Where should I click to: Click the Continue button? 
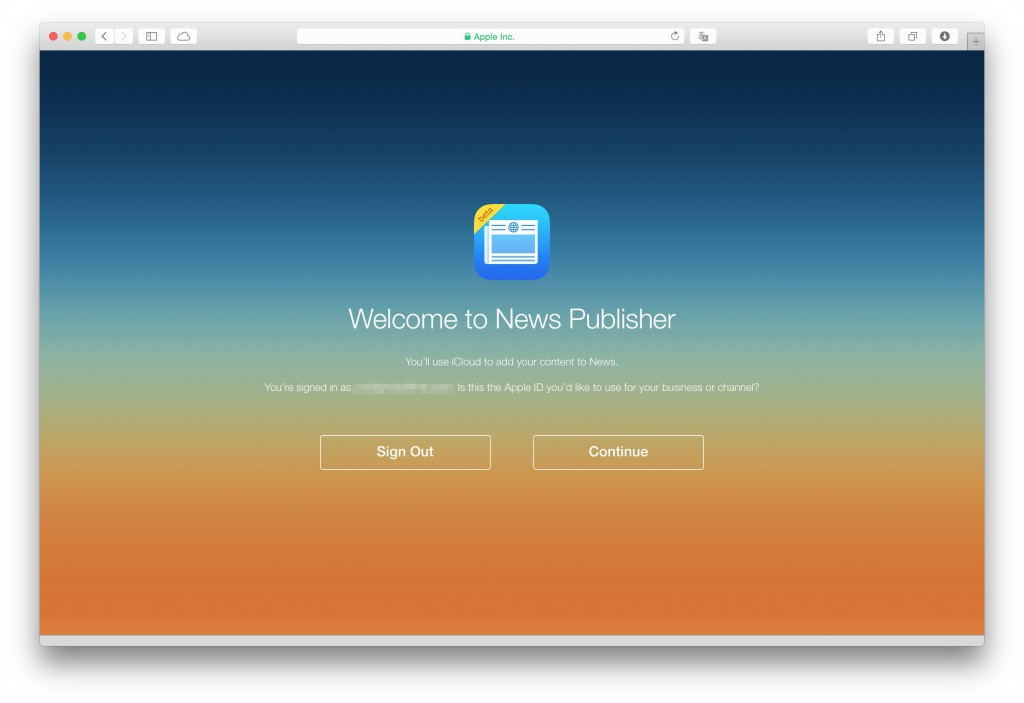pos(618,452)
